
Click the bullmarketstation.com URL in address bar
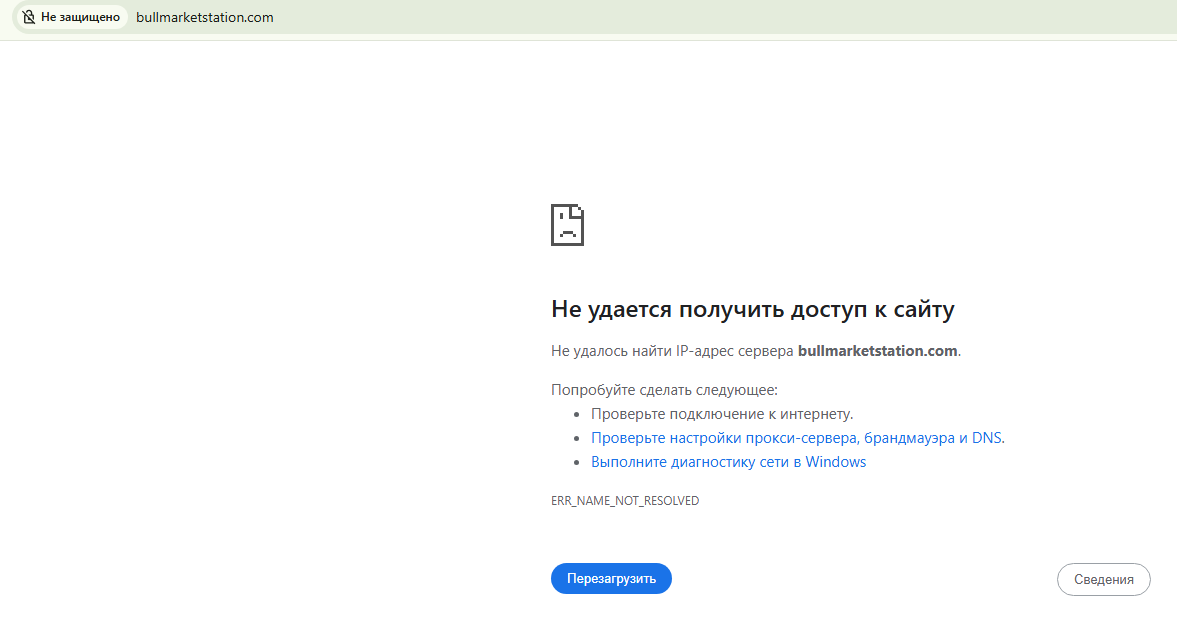pos(204,17)
